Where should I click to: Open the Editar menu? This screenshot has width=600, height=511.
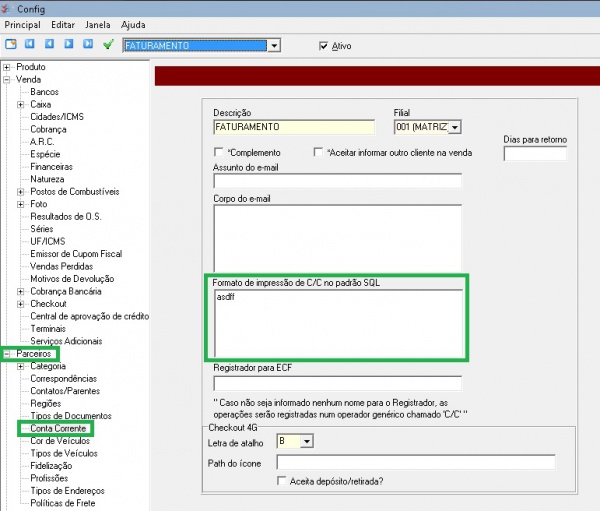(62, 23)
